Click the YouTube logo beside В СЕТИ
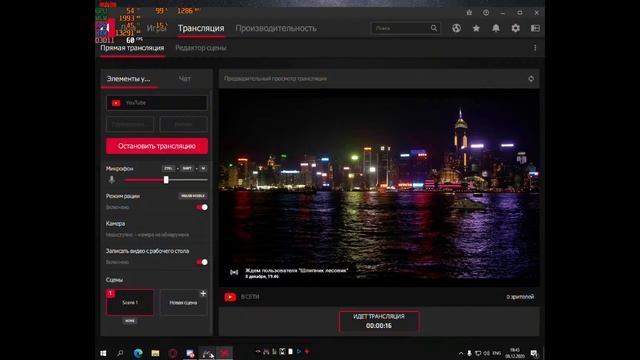Image resolution: width=640 pixels, height=360 pixels. [x=230, y=297]
